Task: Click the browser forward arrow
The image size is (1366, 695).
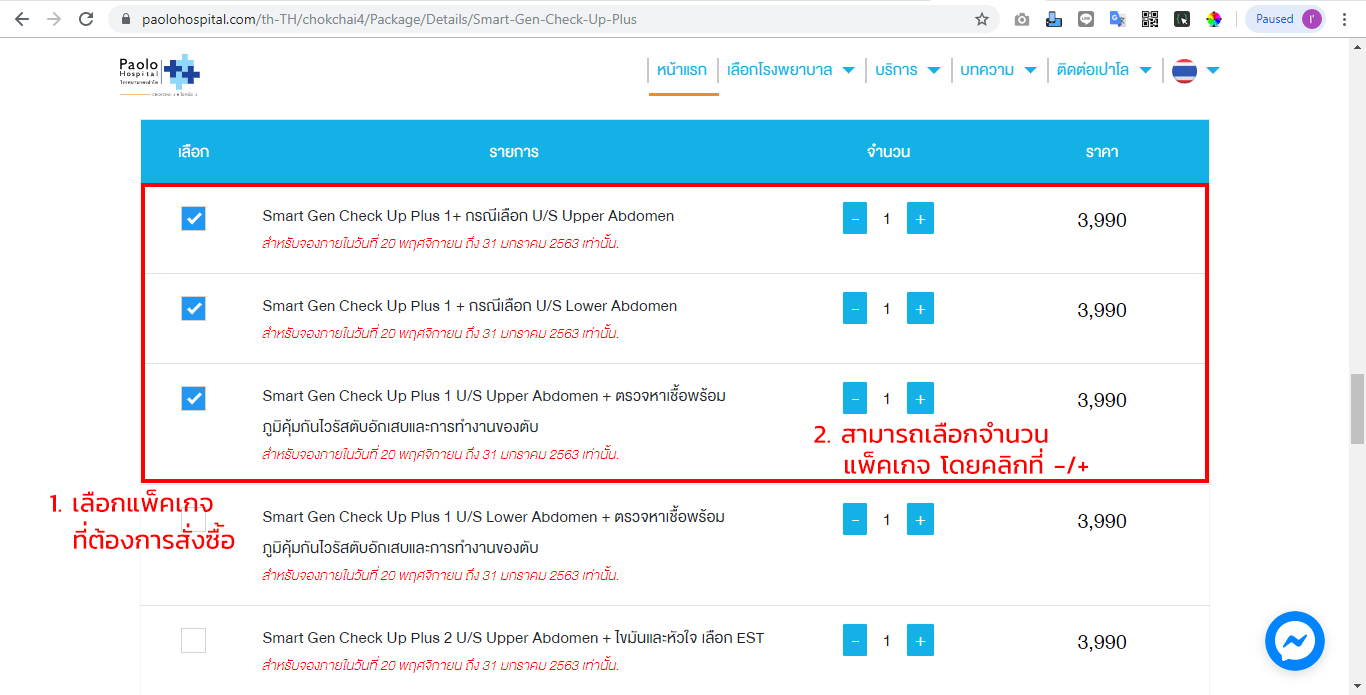Action: (x=54, y=19)
